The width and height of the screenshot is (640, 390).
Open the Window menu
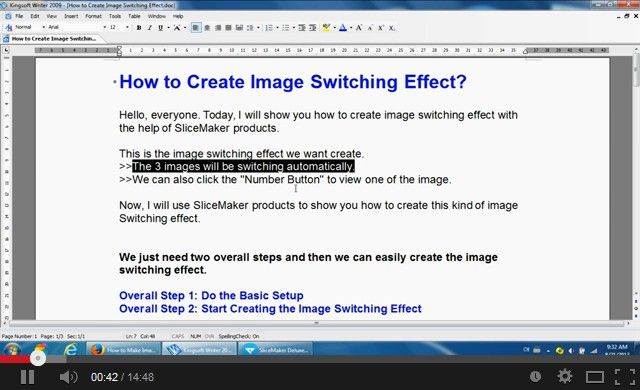tap(156, 16)
